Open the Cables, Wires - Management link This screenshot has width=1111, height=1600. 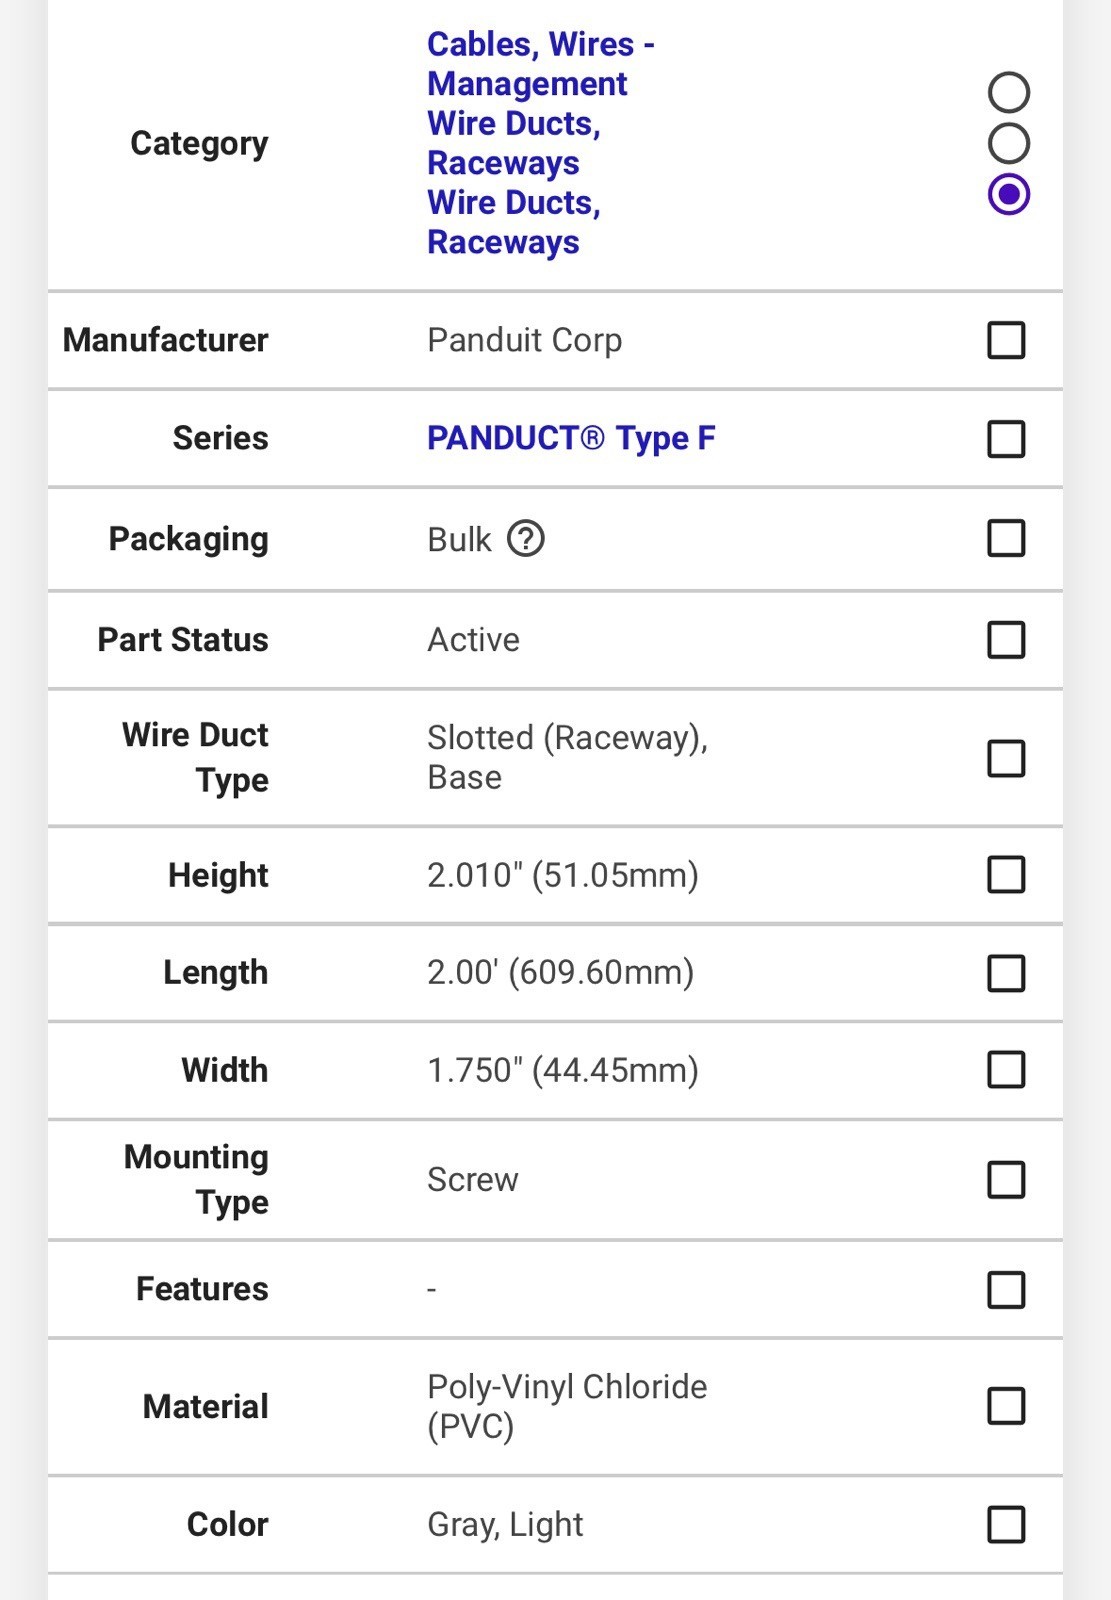(x=540, y=64)
